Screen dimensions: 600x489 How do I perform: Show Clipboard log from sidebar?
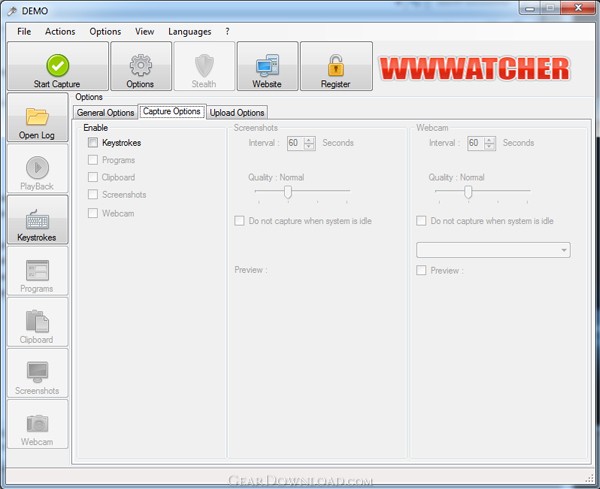38,322
